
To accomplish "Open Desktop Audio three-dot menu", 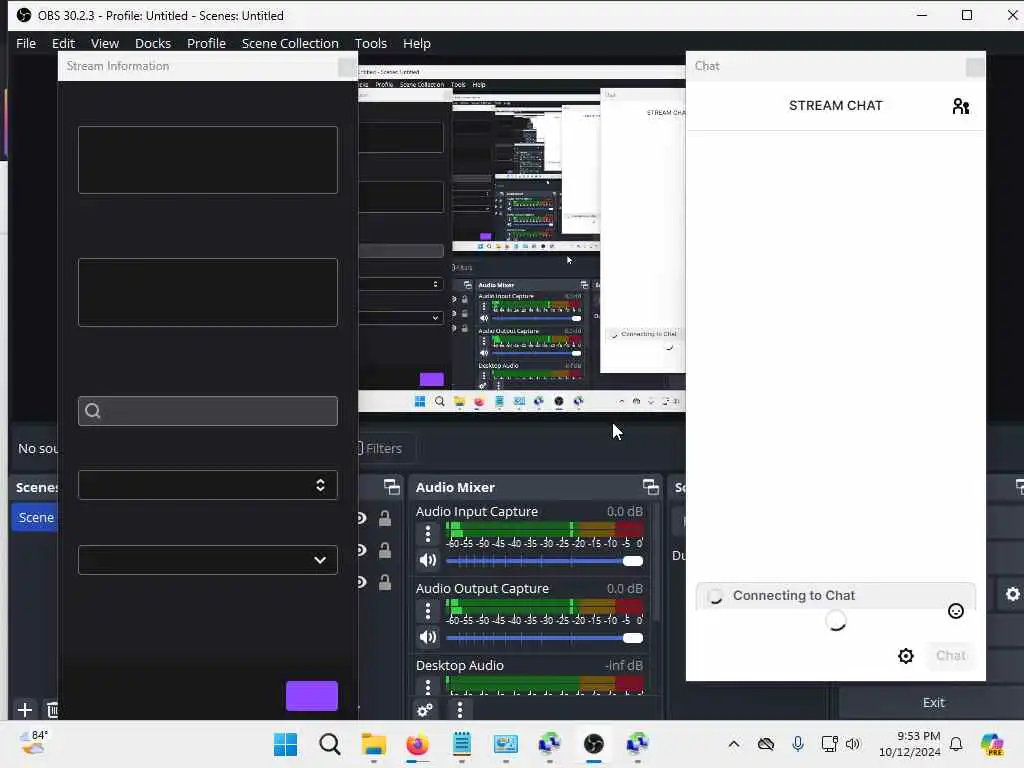I will click(x=428, y=687).
